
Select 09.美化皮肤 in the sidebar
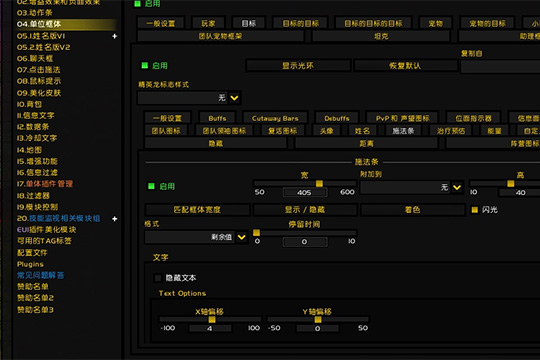[x=39, y=93]
